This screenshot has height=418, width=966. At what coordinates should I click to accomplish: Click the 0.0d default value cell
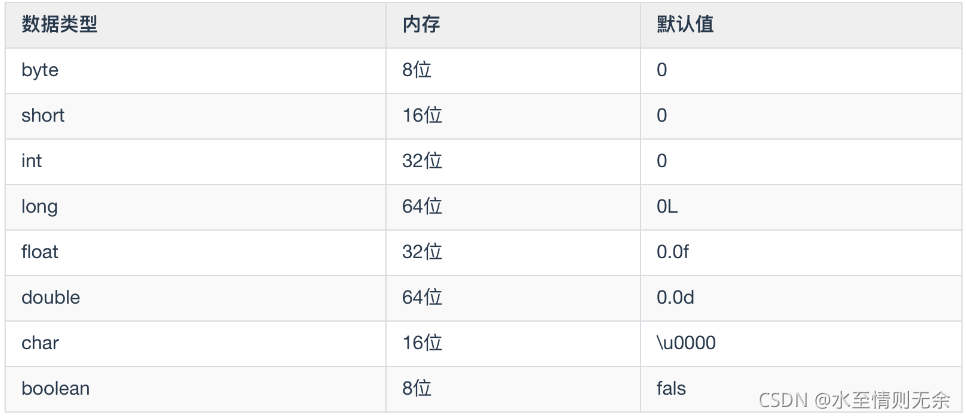(x=674, y=298)
